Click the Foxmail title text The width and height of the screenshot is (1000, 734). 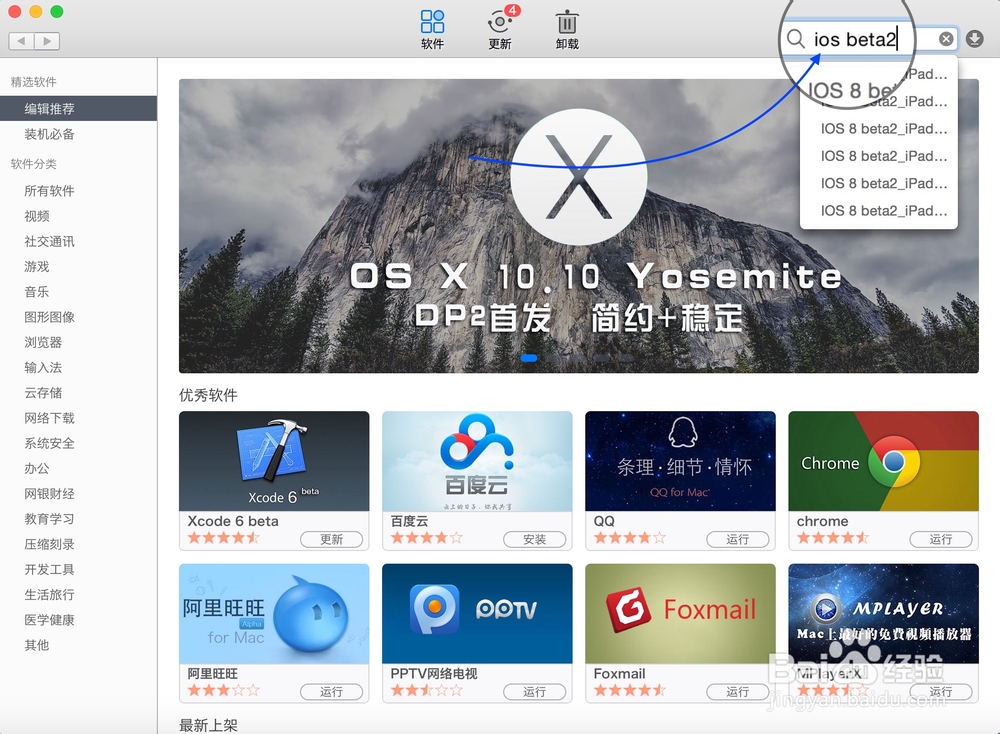tap(619, 673)
